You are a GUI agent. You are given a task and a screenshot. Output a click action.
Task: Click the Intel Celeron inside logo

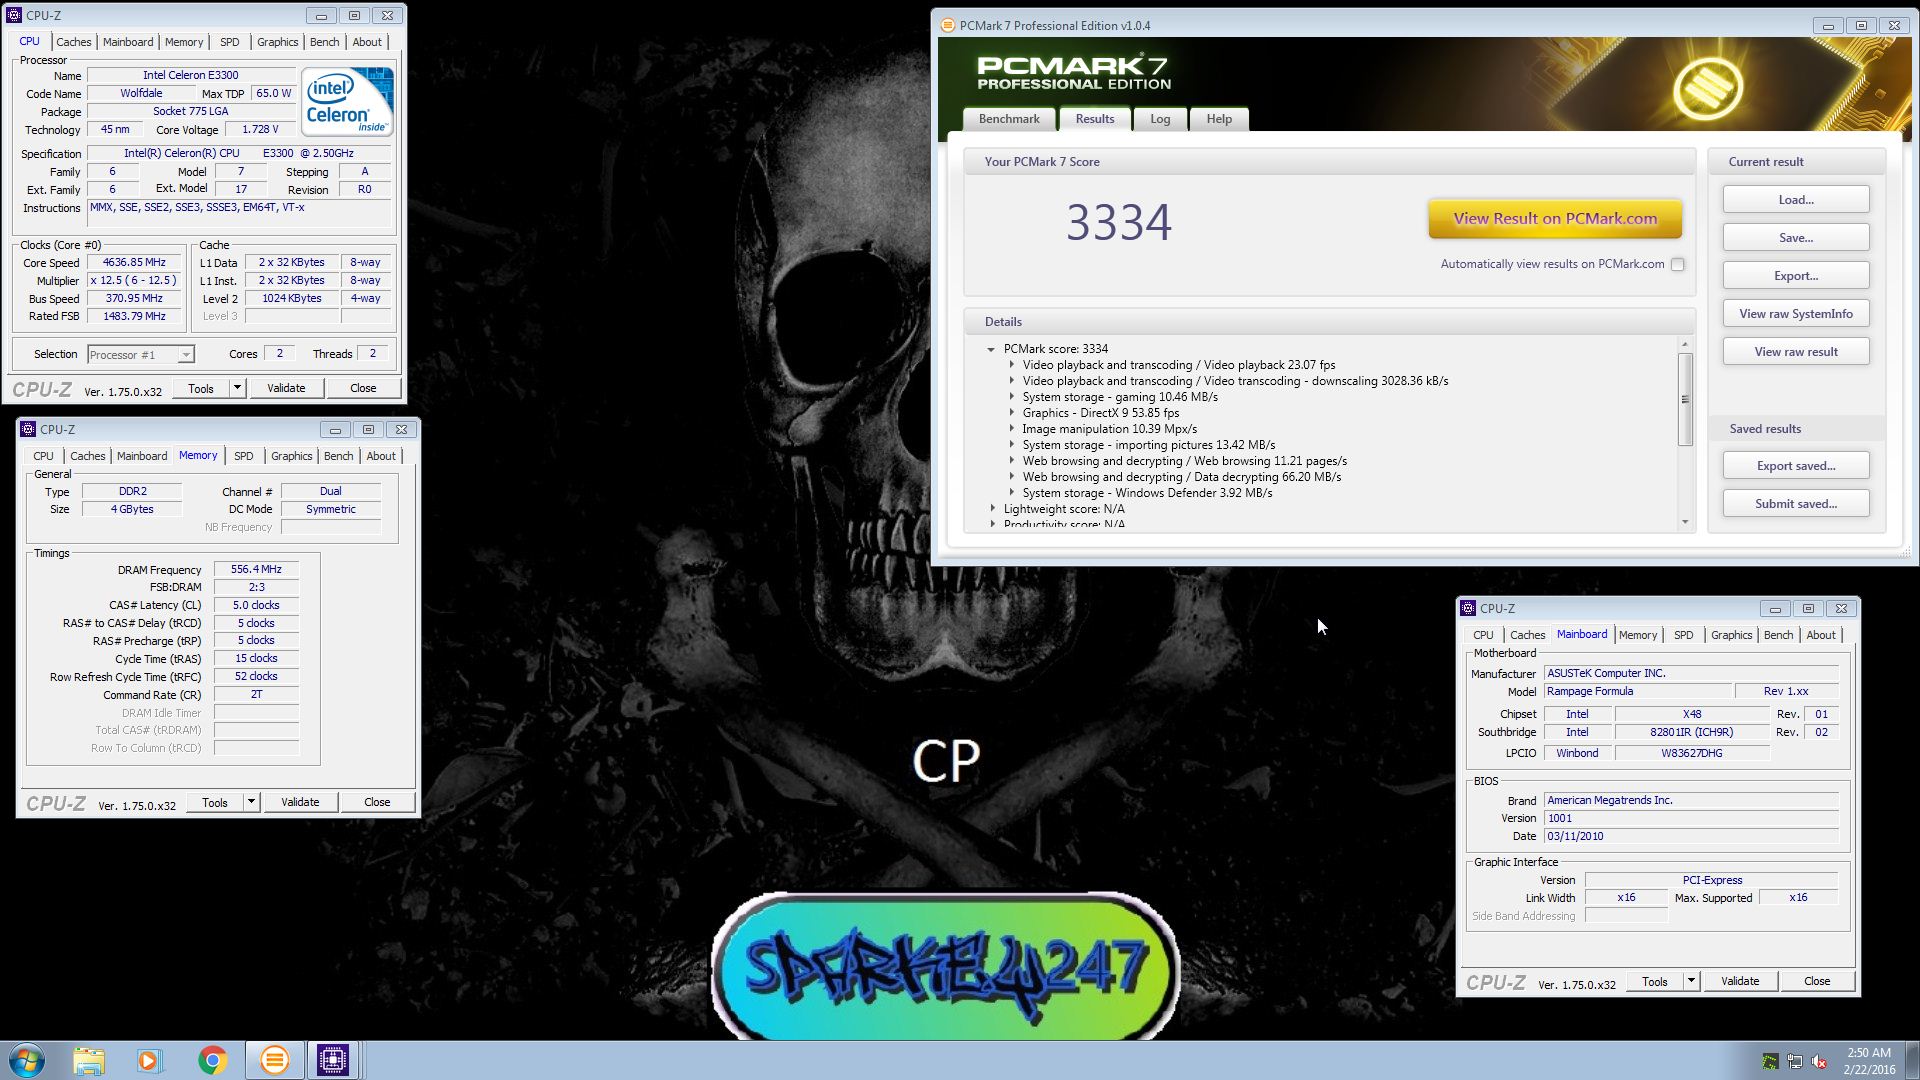[x=347, y=101]
